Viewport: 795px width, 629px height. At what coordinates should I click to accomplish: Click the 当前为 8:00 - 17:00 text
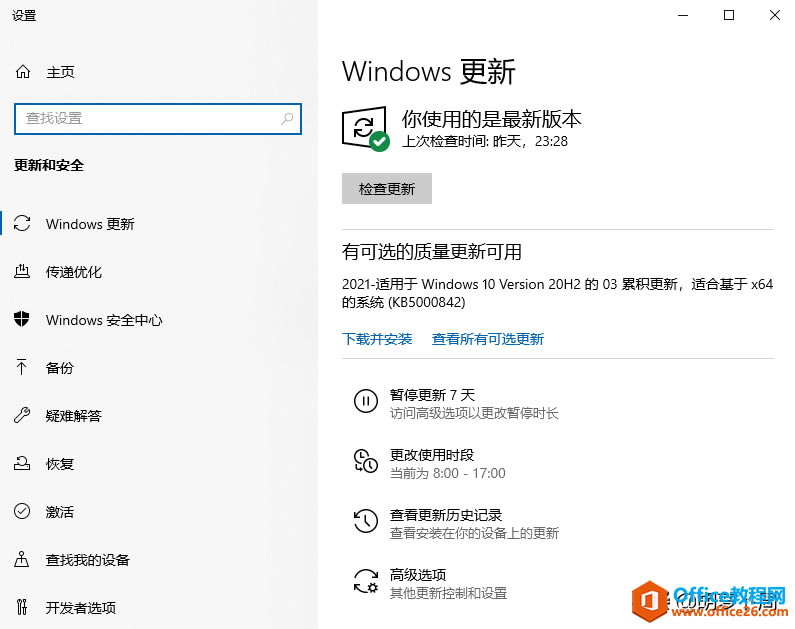pyautogui.click(x=448, y=473)
